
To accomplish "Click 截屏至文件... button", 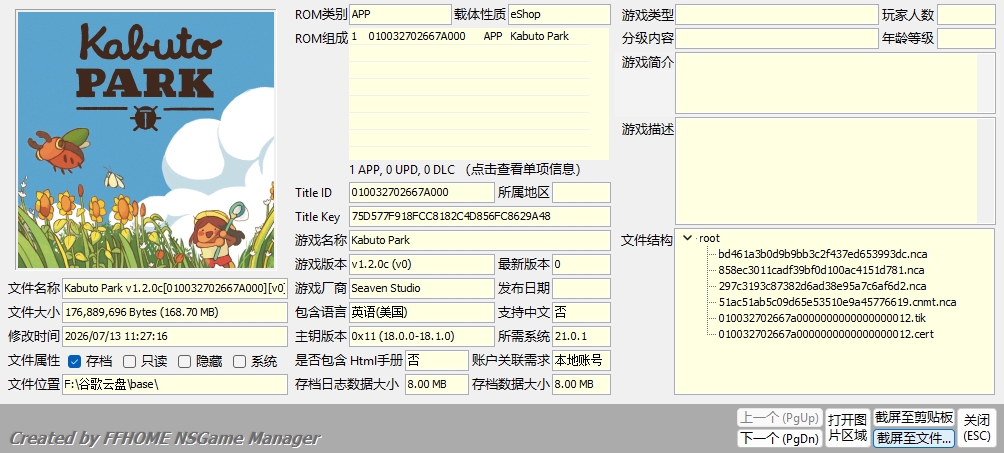I will click(x=914, y=438).
